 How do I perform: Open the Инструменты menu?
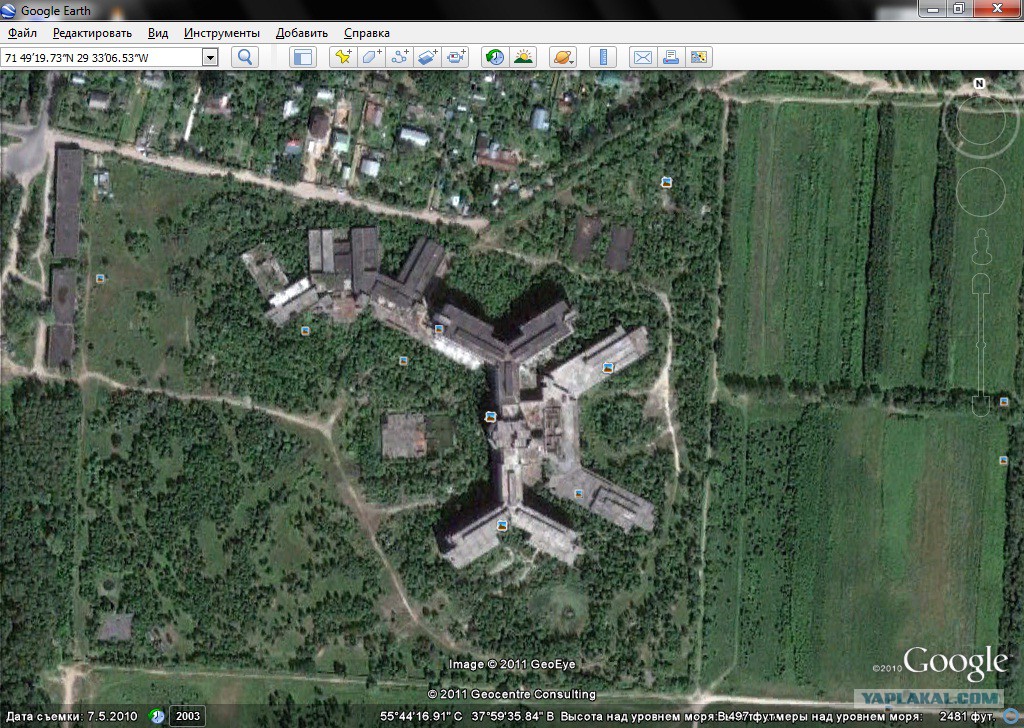(221, 33)
